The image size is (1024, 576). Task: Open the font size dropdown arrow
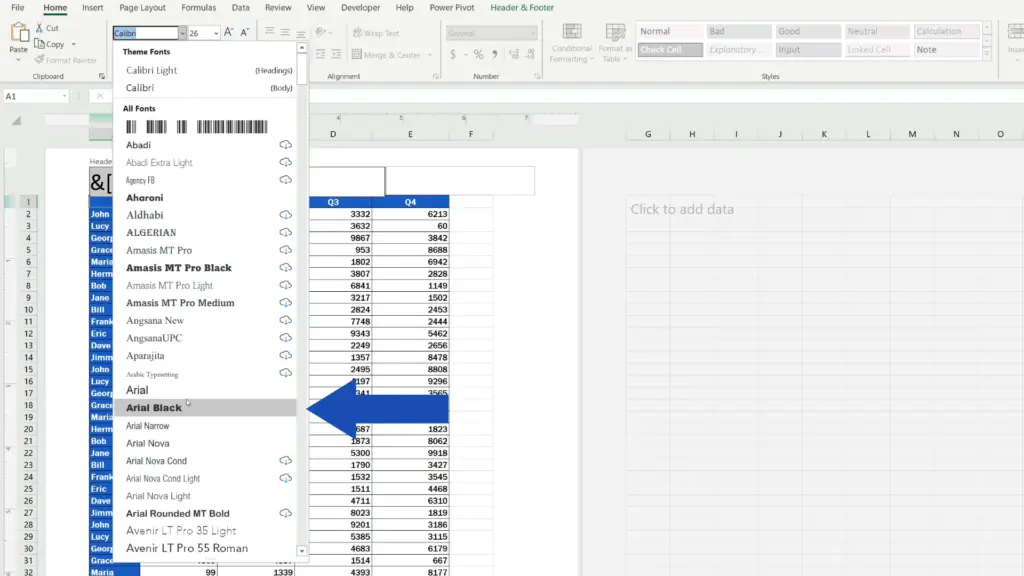tap(216, 33)
